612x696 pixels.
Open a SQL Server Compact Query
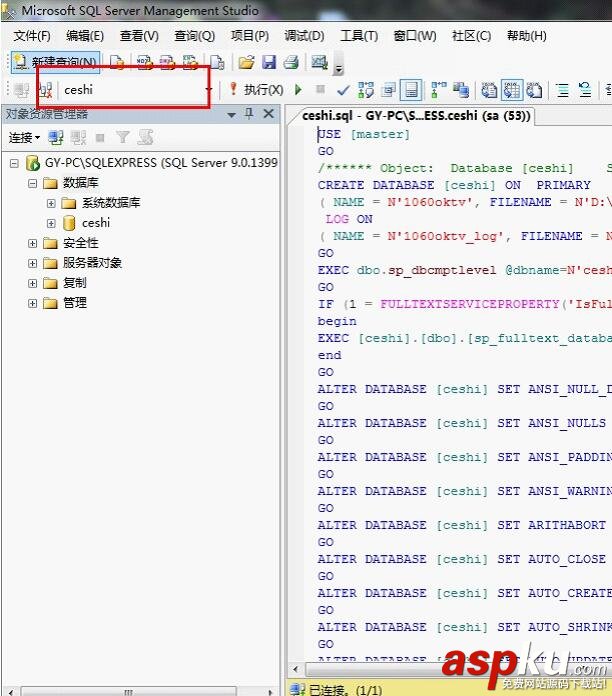point(217,62)
